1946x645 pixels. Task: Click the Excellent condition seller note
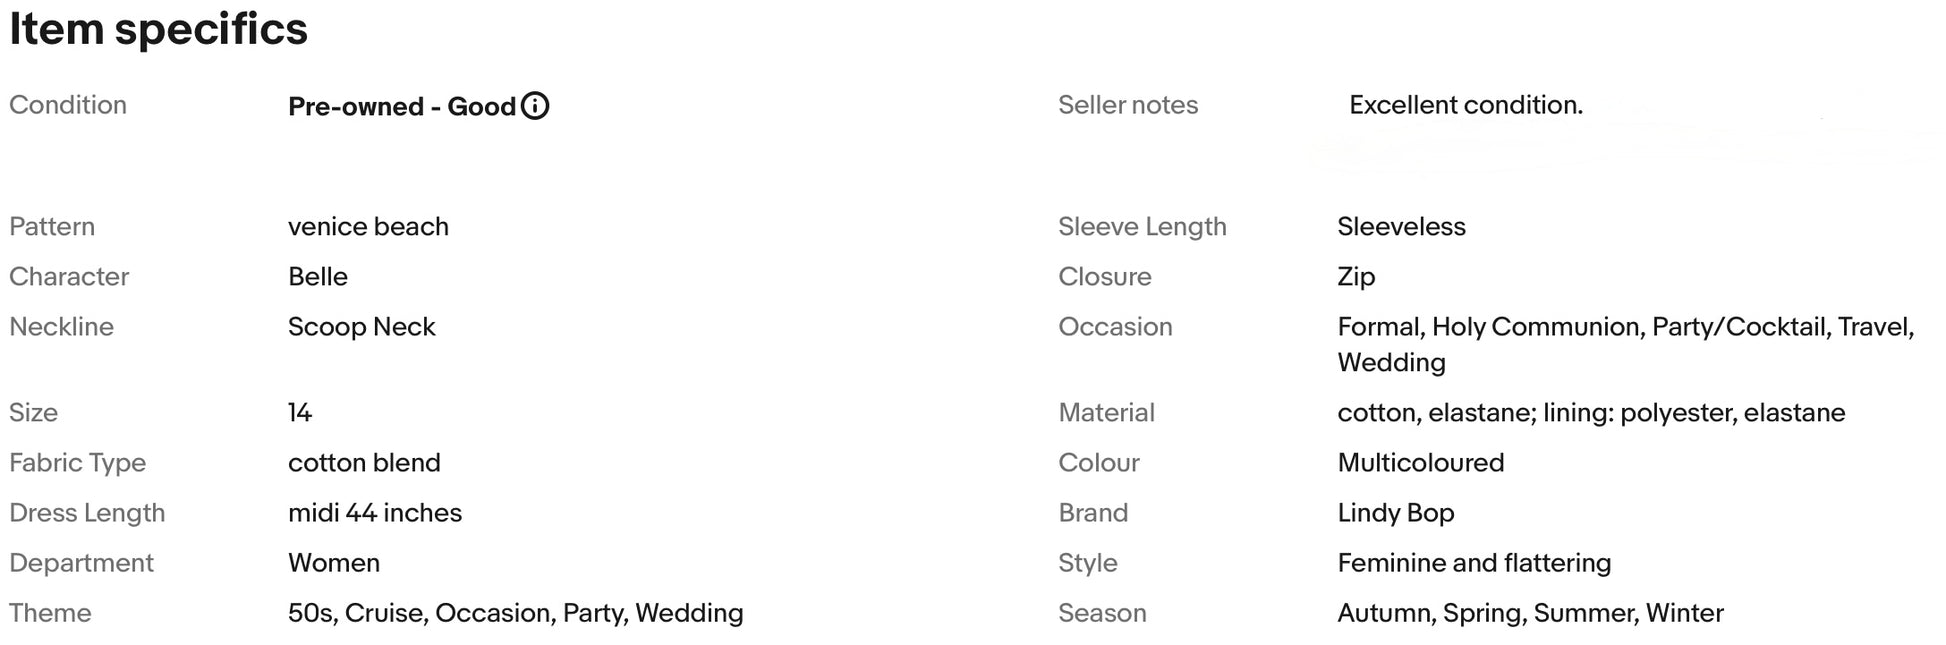point(1466,105)
